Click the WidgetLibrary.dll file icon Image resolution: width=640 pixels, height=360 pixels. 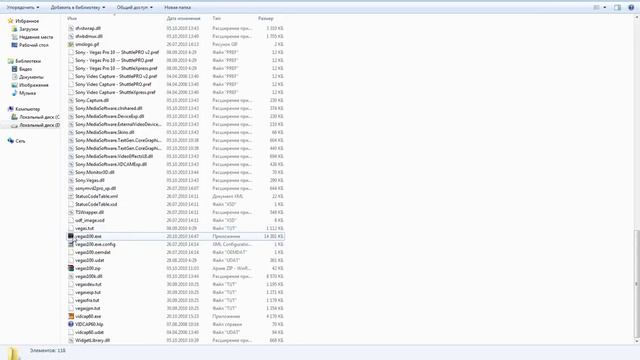tap(71, 340)
